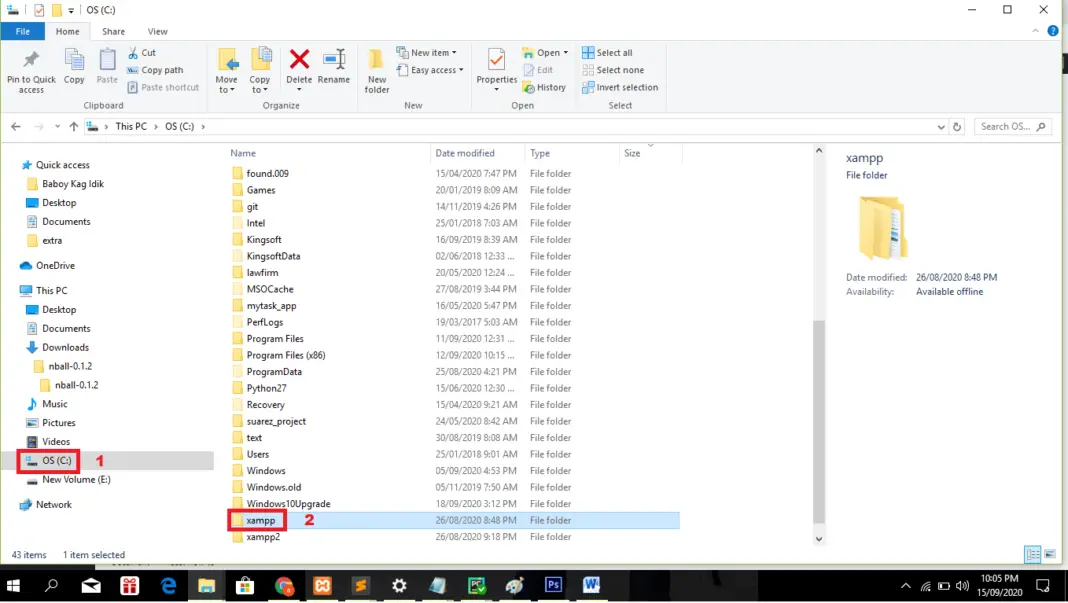Click the Delete icon in ribbon
This screenshot has height=603, width=1068.
click(299, 67)
